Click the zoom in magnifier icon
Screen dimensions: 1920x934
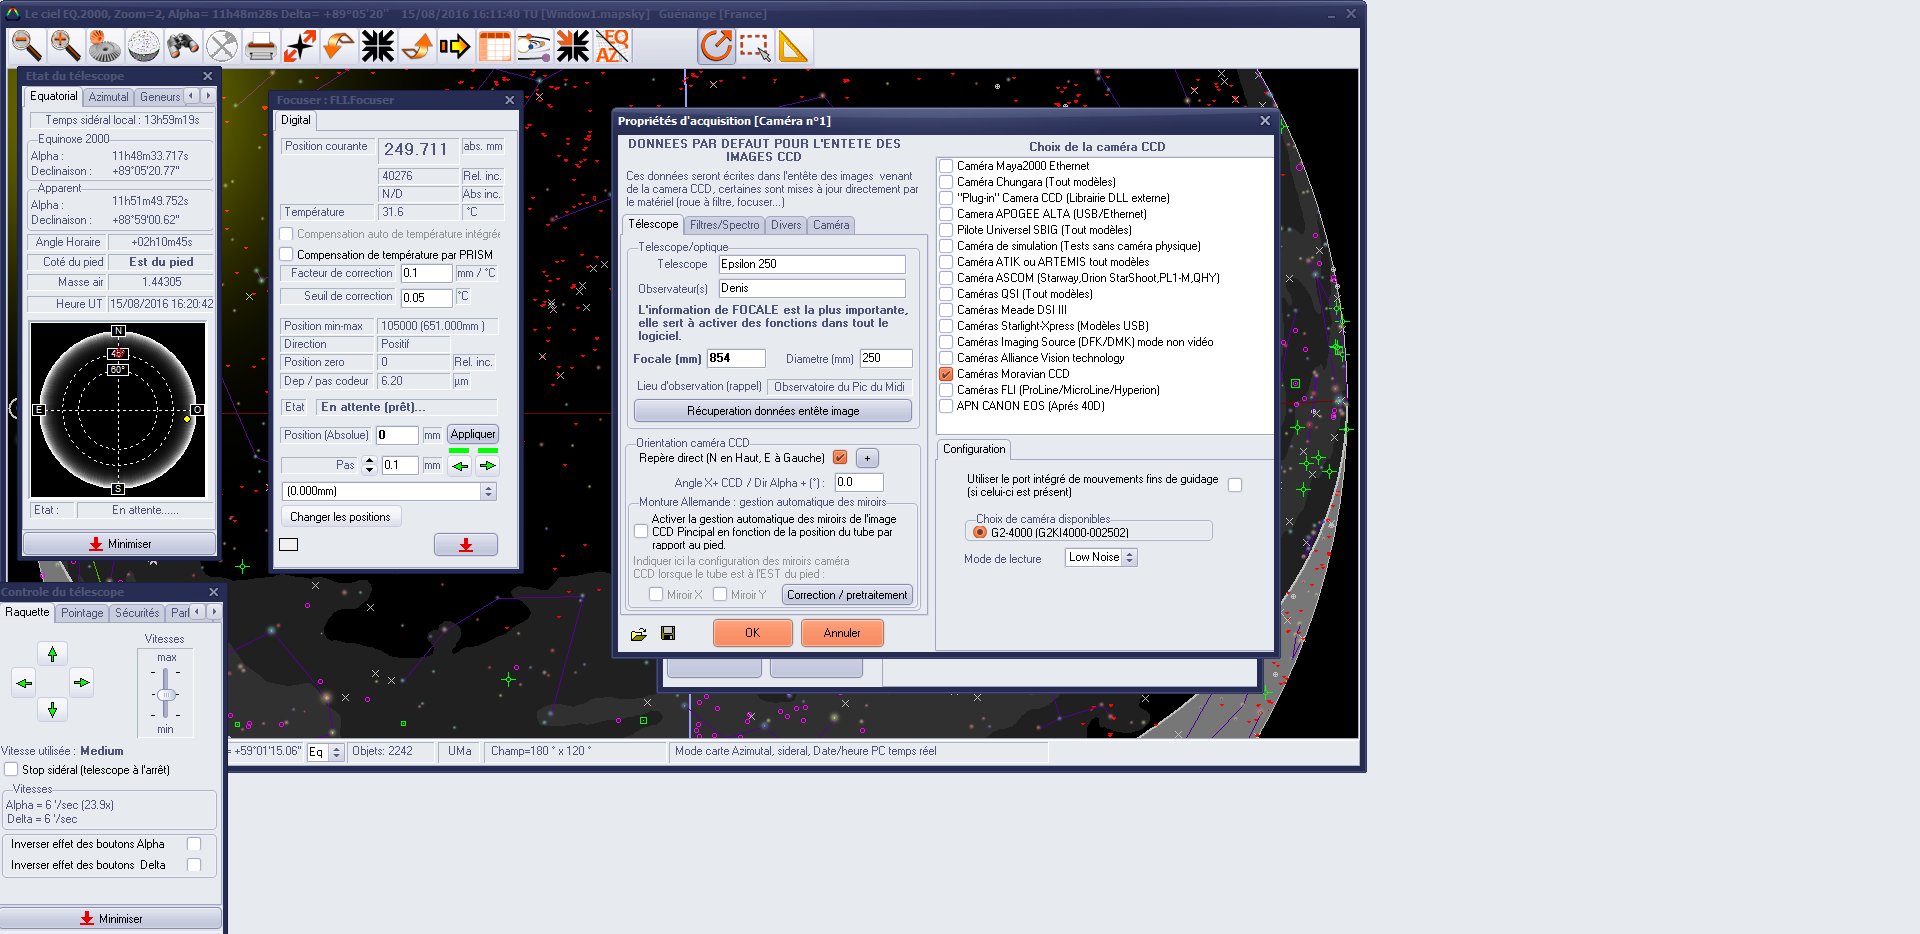(65, 46)
